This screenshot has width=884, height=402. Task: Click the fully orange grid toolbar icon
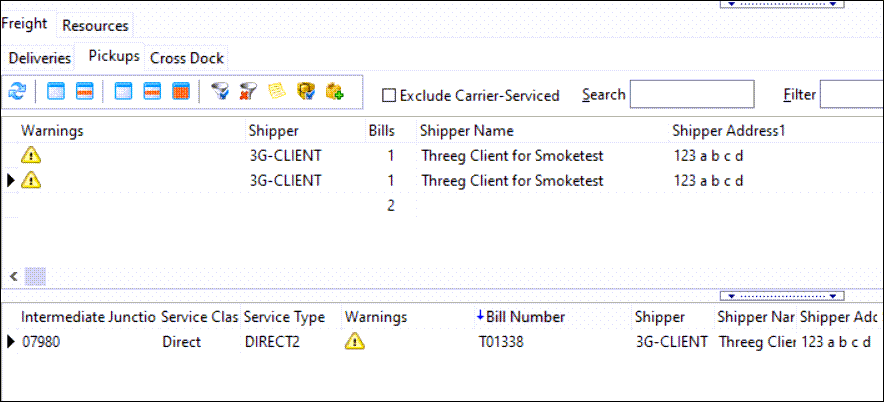tap(181, 92)
